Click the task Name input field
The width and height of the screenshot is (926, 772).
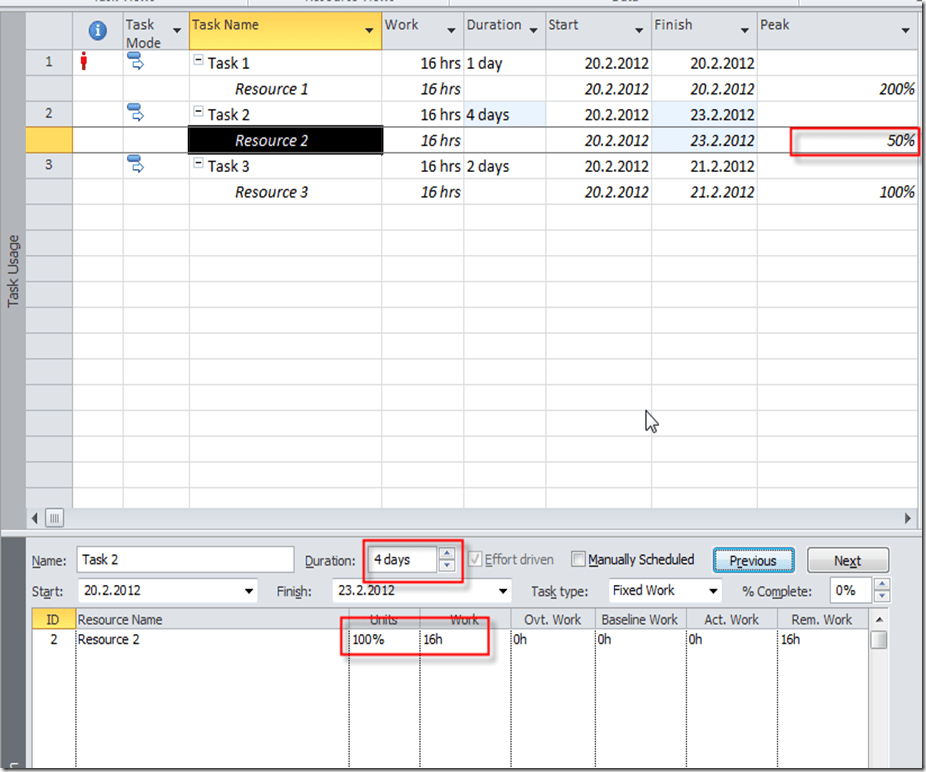(185, 560)
